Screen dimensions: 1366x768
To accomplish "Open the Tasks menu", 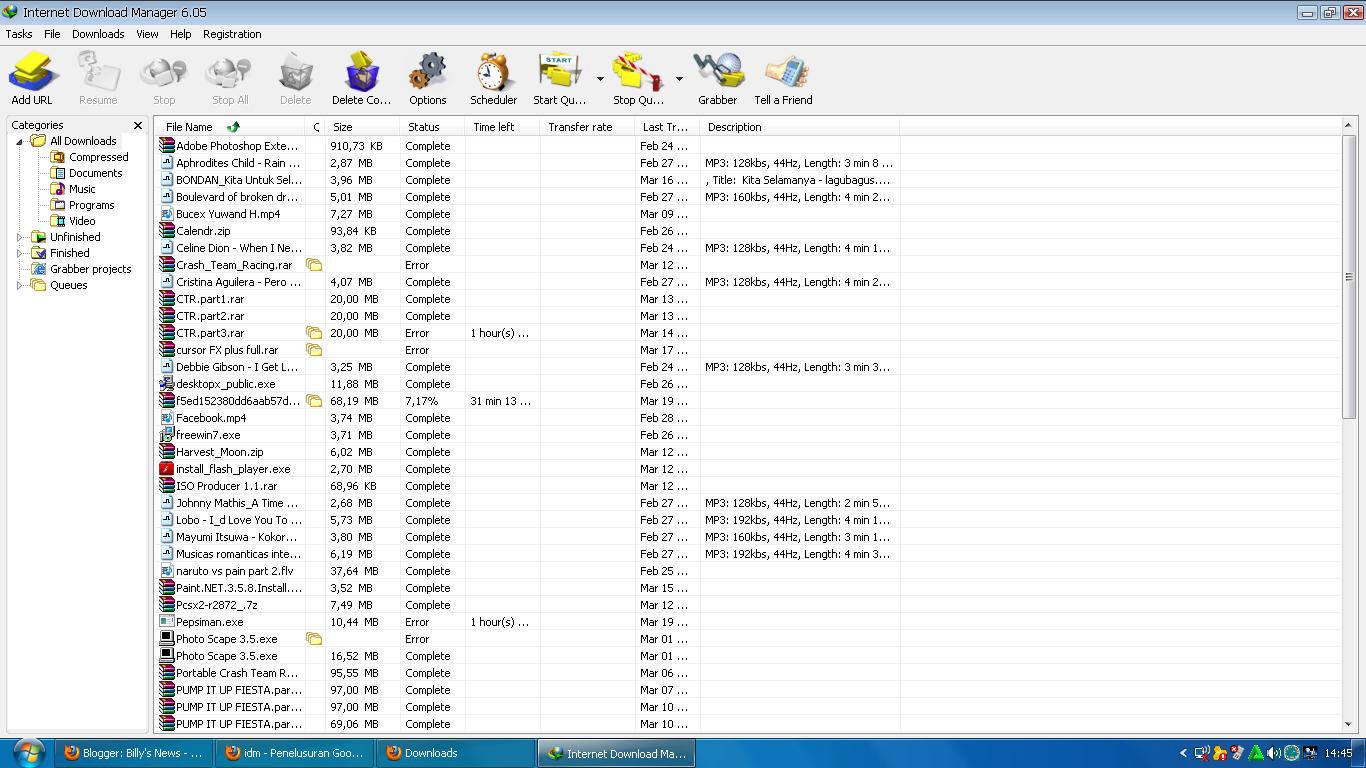I will 19,34.
